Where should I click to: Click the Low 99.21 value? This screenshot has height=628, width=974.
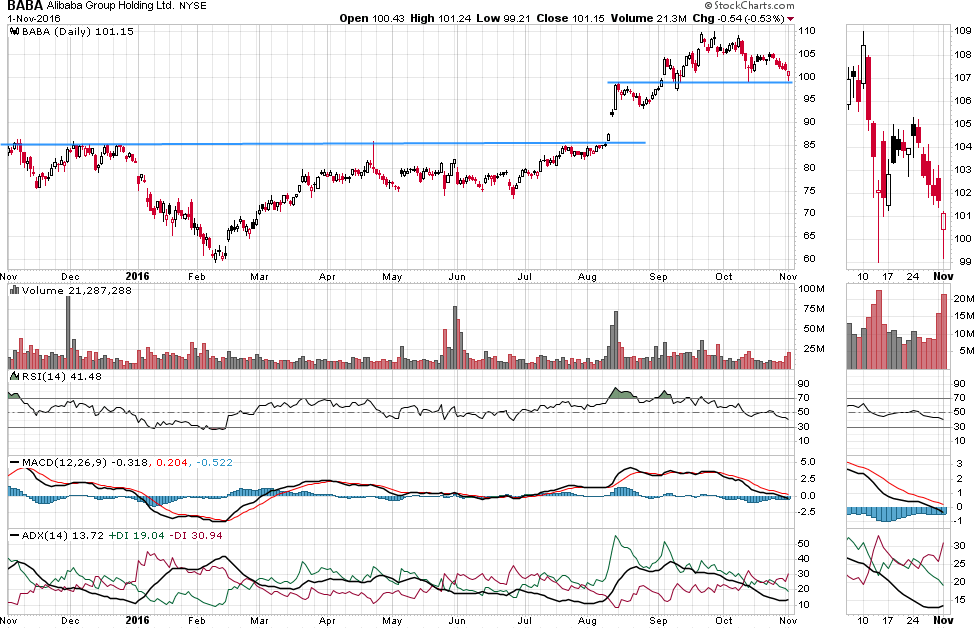(x=504, y=19)
